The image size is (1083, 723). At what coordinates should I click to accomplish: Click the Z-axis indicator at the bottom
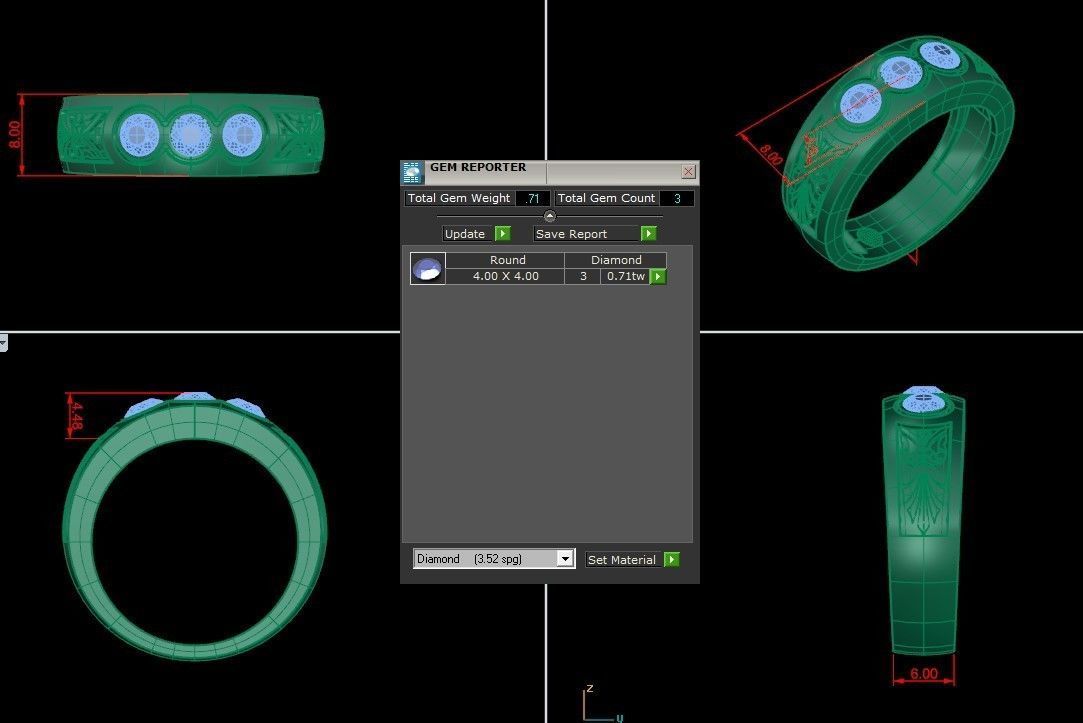coord(590,688)
